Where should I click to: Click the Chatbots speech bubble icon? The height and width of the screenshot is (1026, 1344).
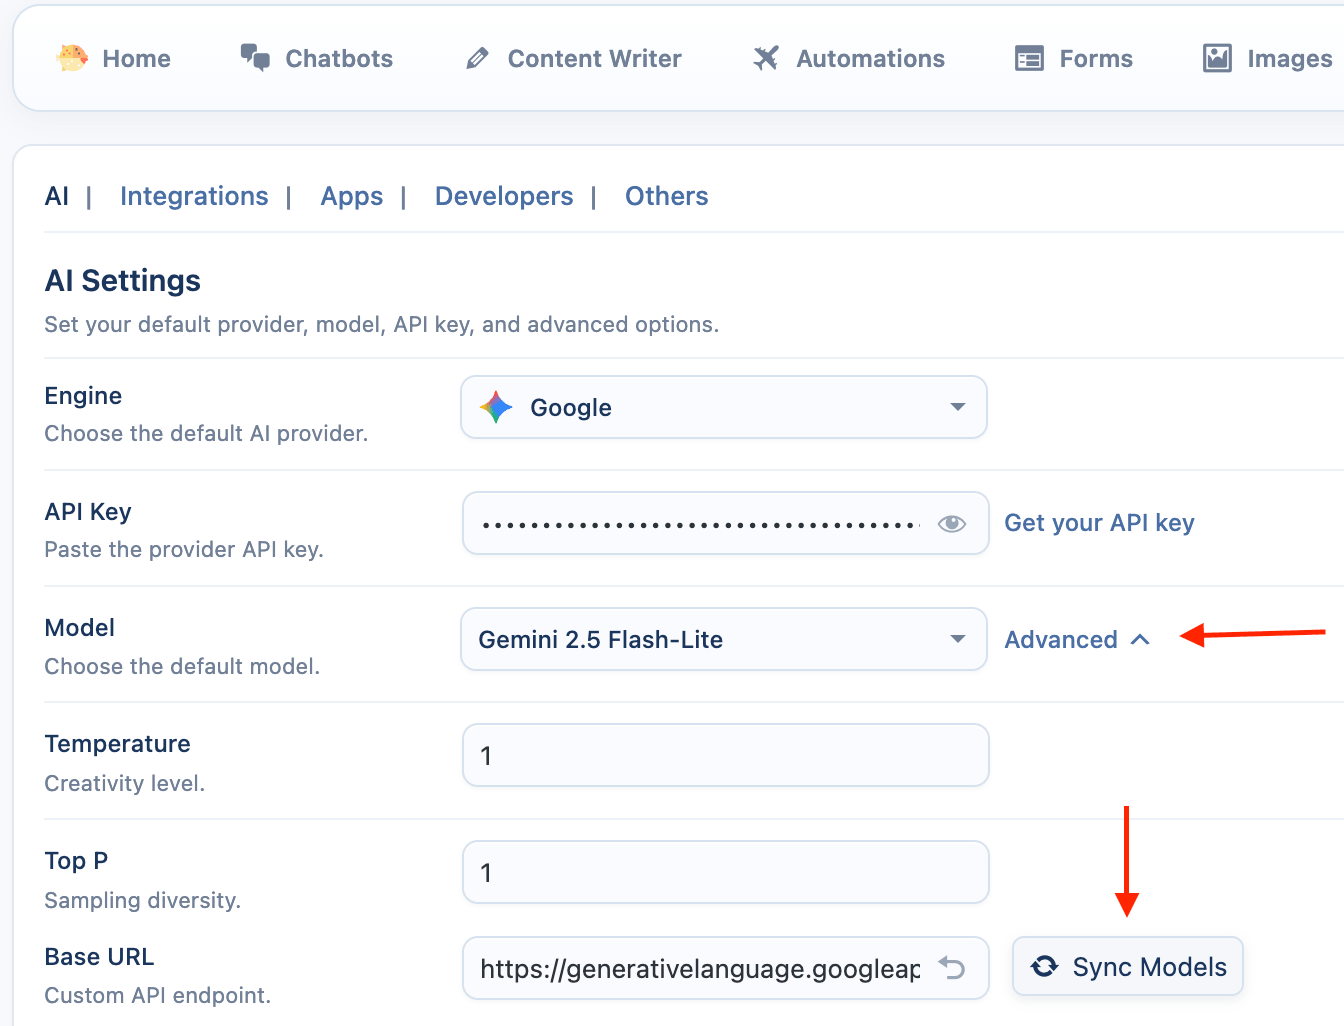tap(255, 58)
